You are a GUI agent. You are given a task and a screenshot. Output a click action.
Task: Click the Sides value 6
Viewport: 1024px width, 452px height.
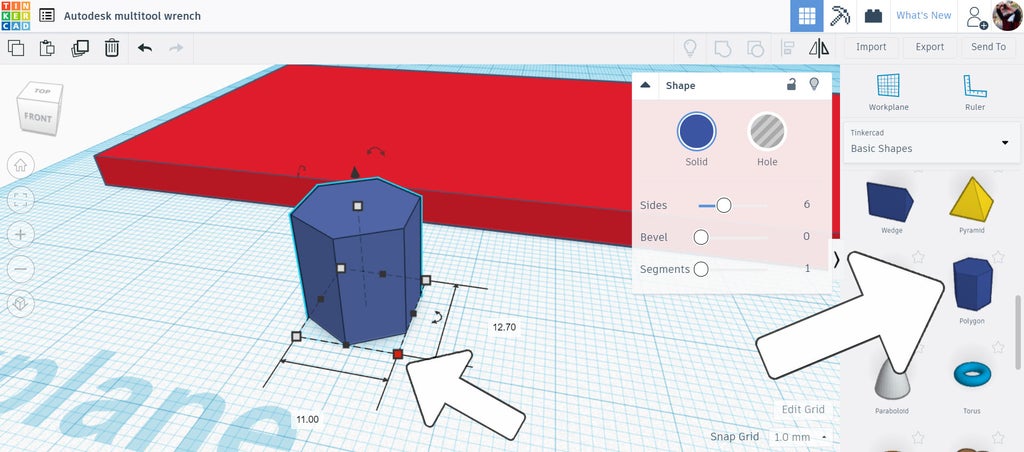[807, 204]
